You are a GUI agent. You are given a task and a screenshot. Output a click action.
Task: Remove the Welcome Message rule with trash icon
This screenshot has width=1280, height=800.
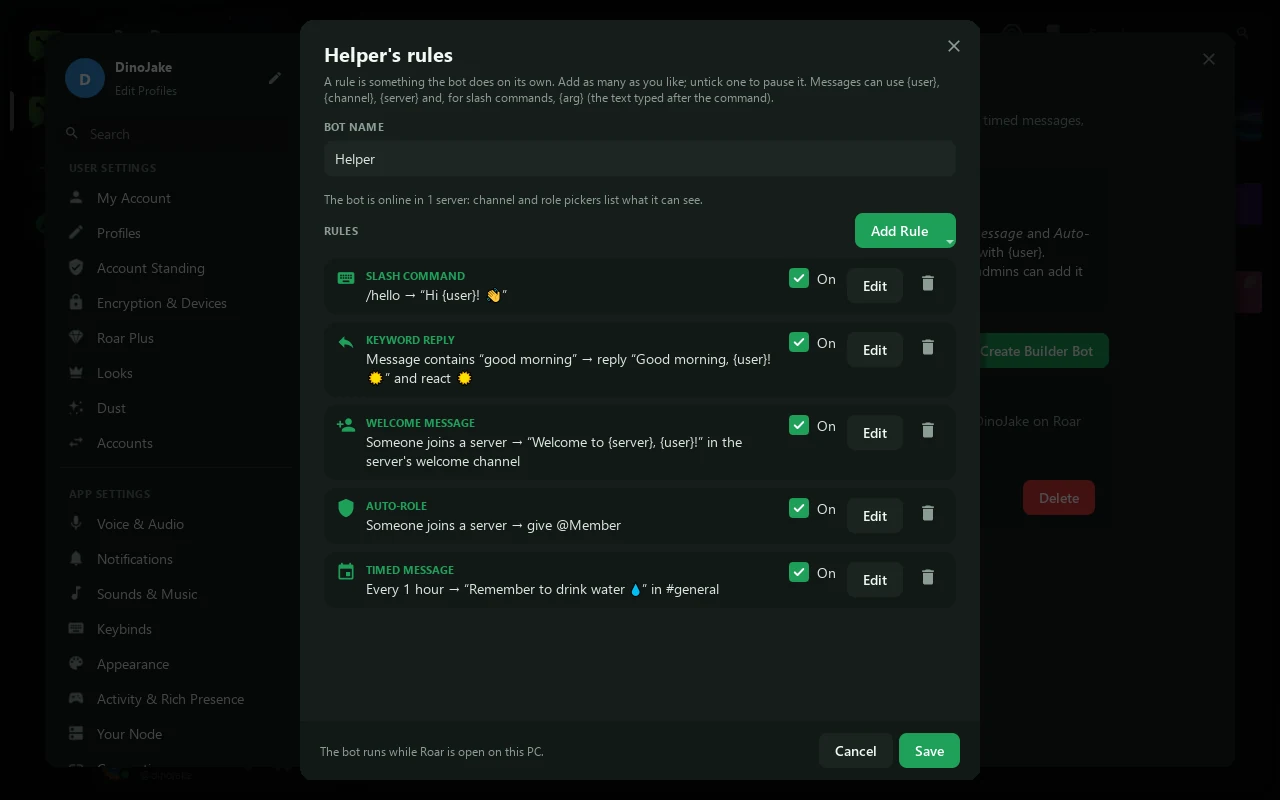pos(928,431)
